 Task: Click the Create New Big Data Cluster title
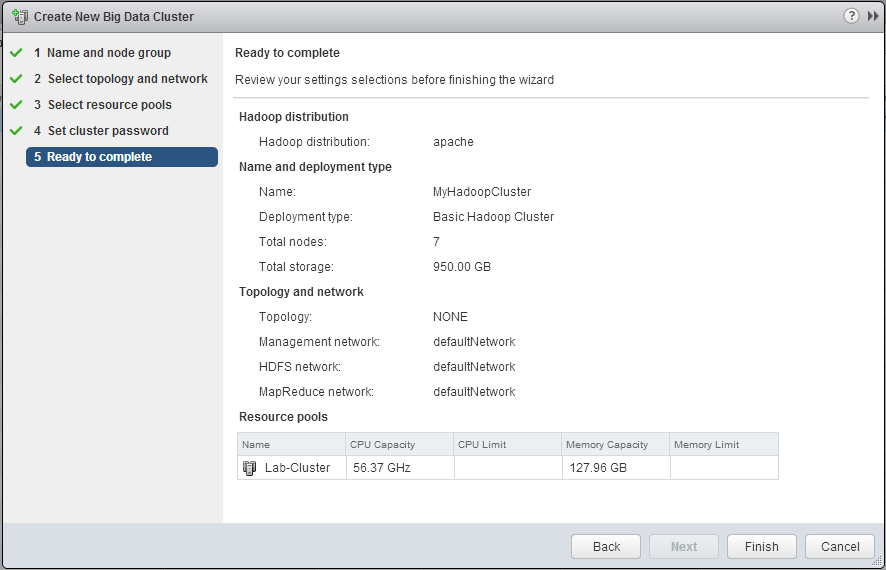(x=114, y=16)
